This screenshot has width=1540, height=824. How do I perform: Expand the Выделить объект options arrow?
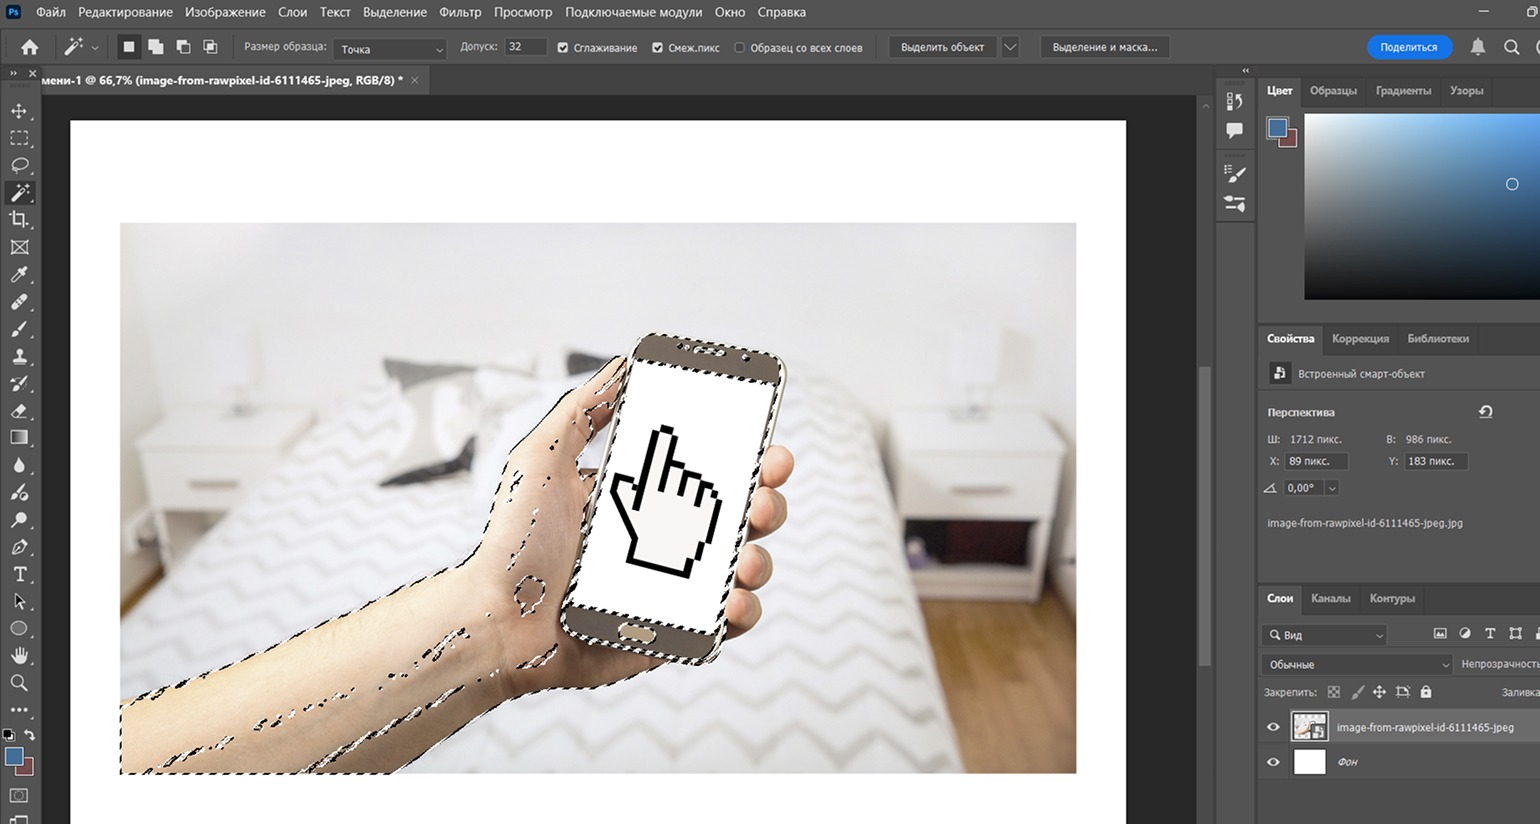pyautogui.click(x=1010, y=47)
